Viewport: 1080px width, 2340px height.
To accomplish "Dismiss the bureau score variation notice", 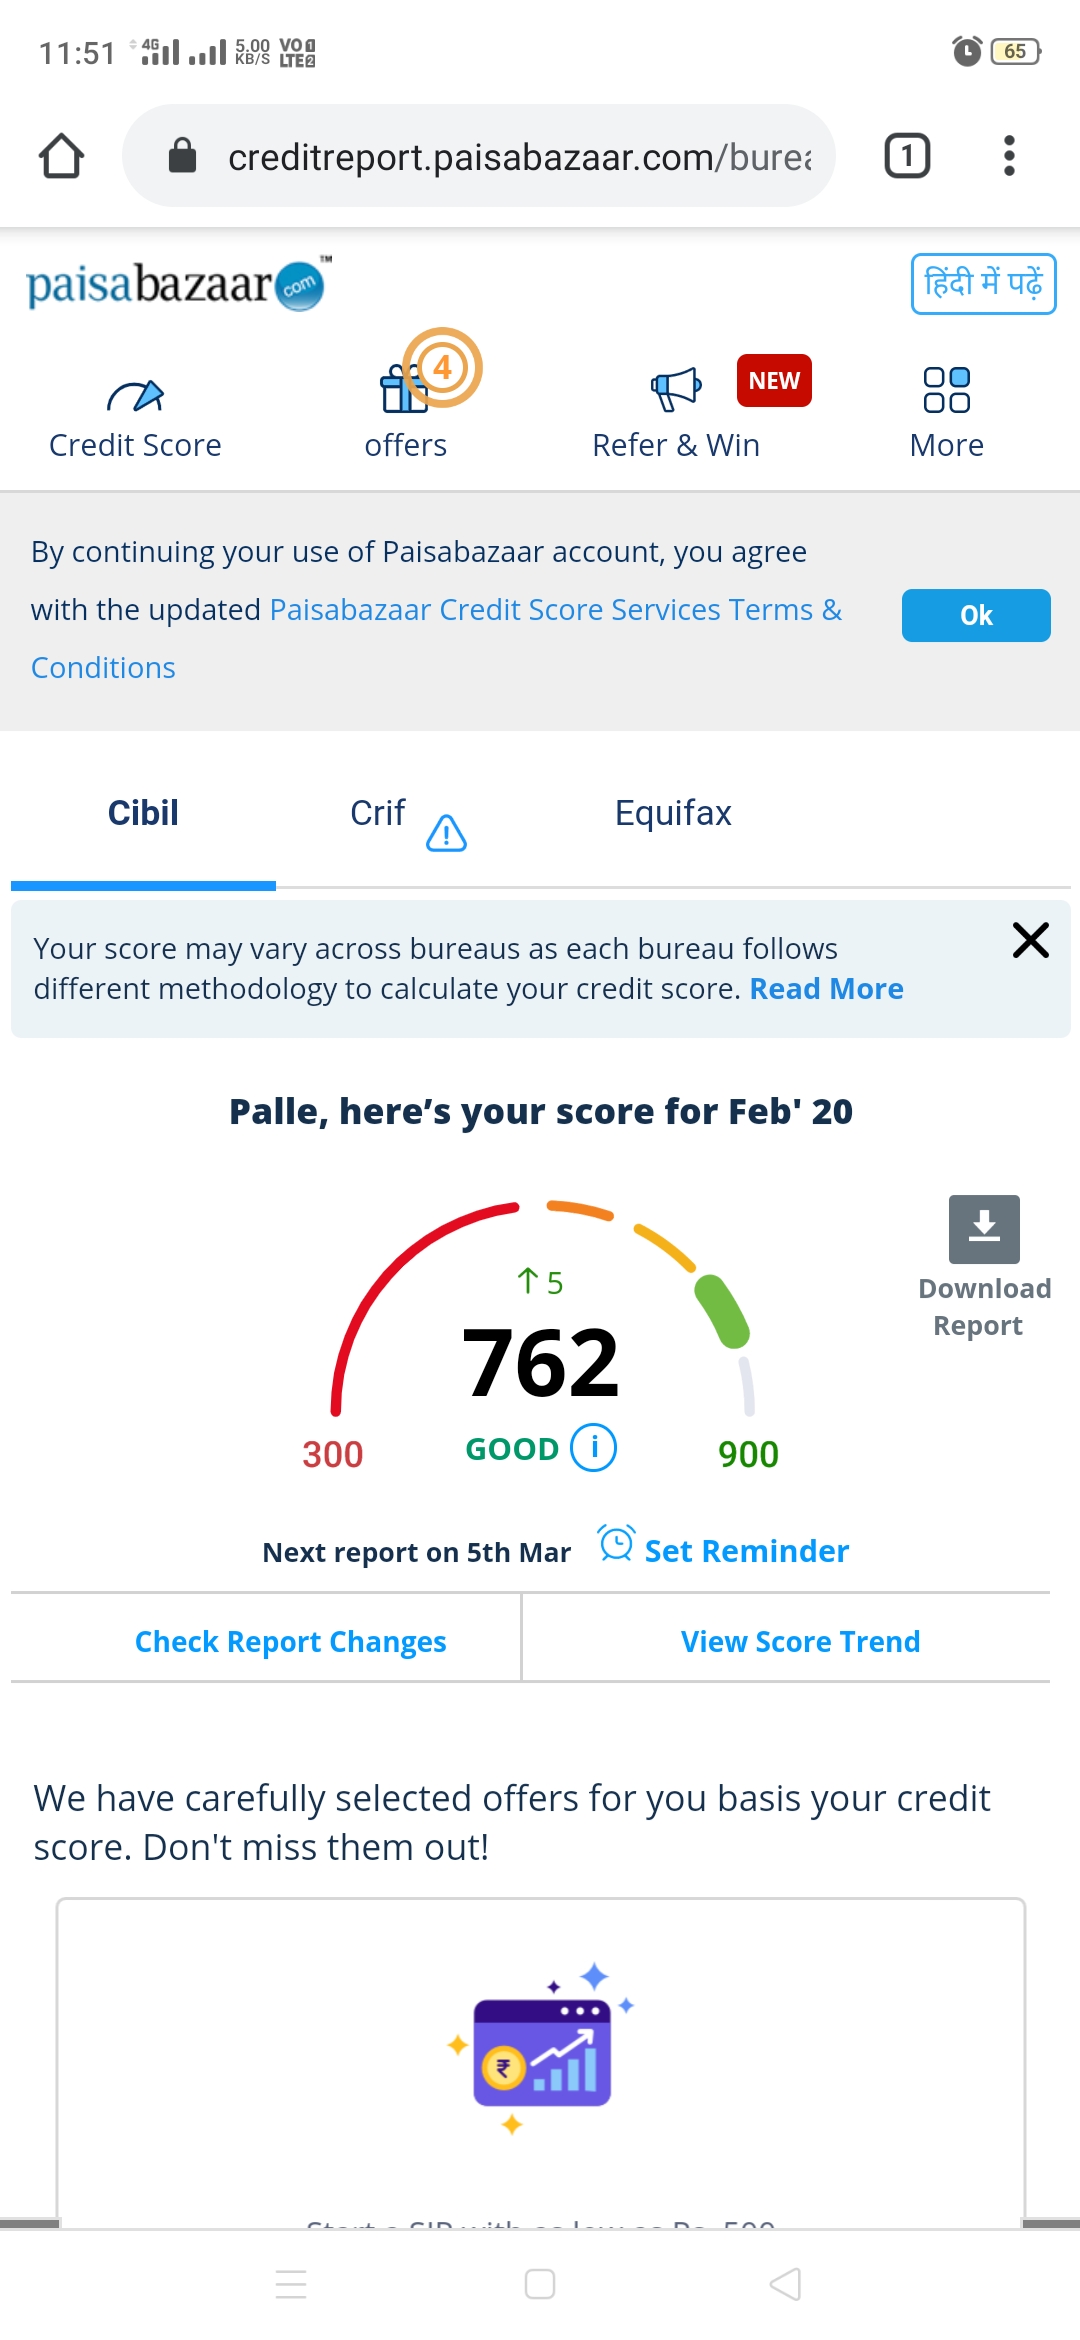I will coord(1030,940).
